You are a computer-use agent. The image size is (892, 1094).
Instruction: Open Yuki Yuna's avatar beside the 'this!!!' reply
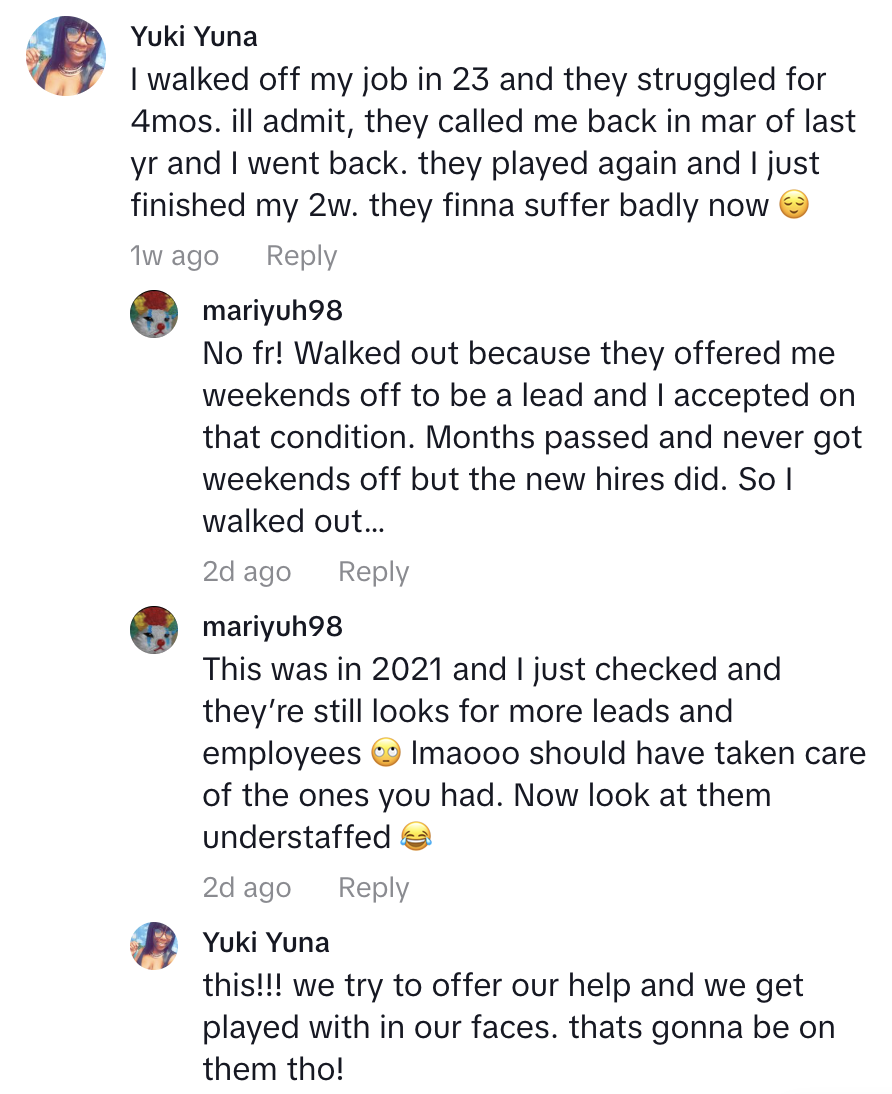point(154,946)
